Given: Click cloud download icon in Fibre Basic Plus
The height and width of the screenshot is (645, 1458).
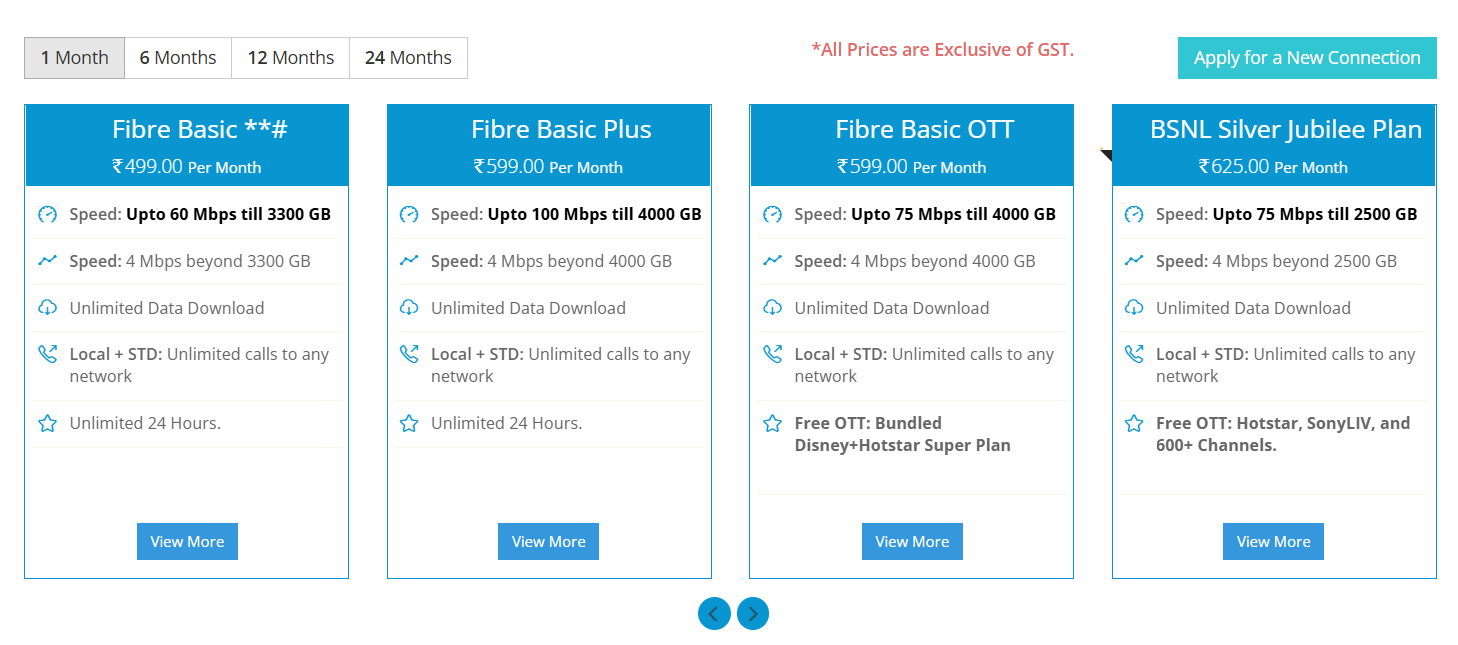Looking at the screenshot, I should [x=409, y=308].
